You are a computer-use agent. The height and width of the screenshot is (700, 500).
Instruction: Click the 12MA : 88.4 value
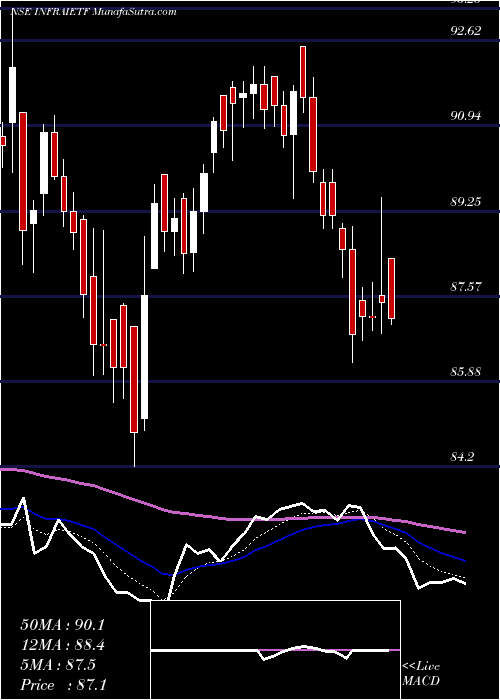point(62,645)
